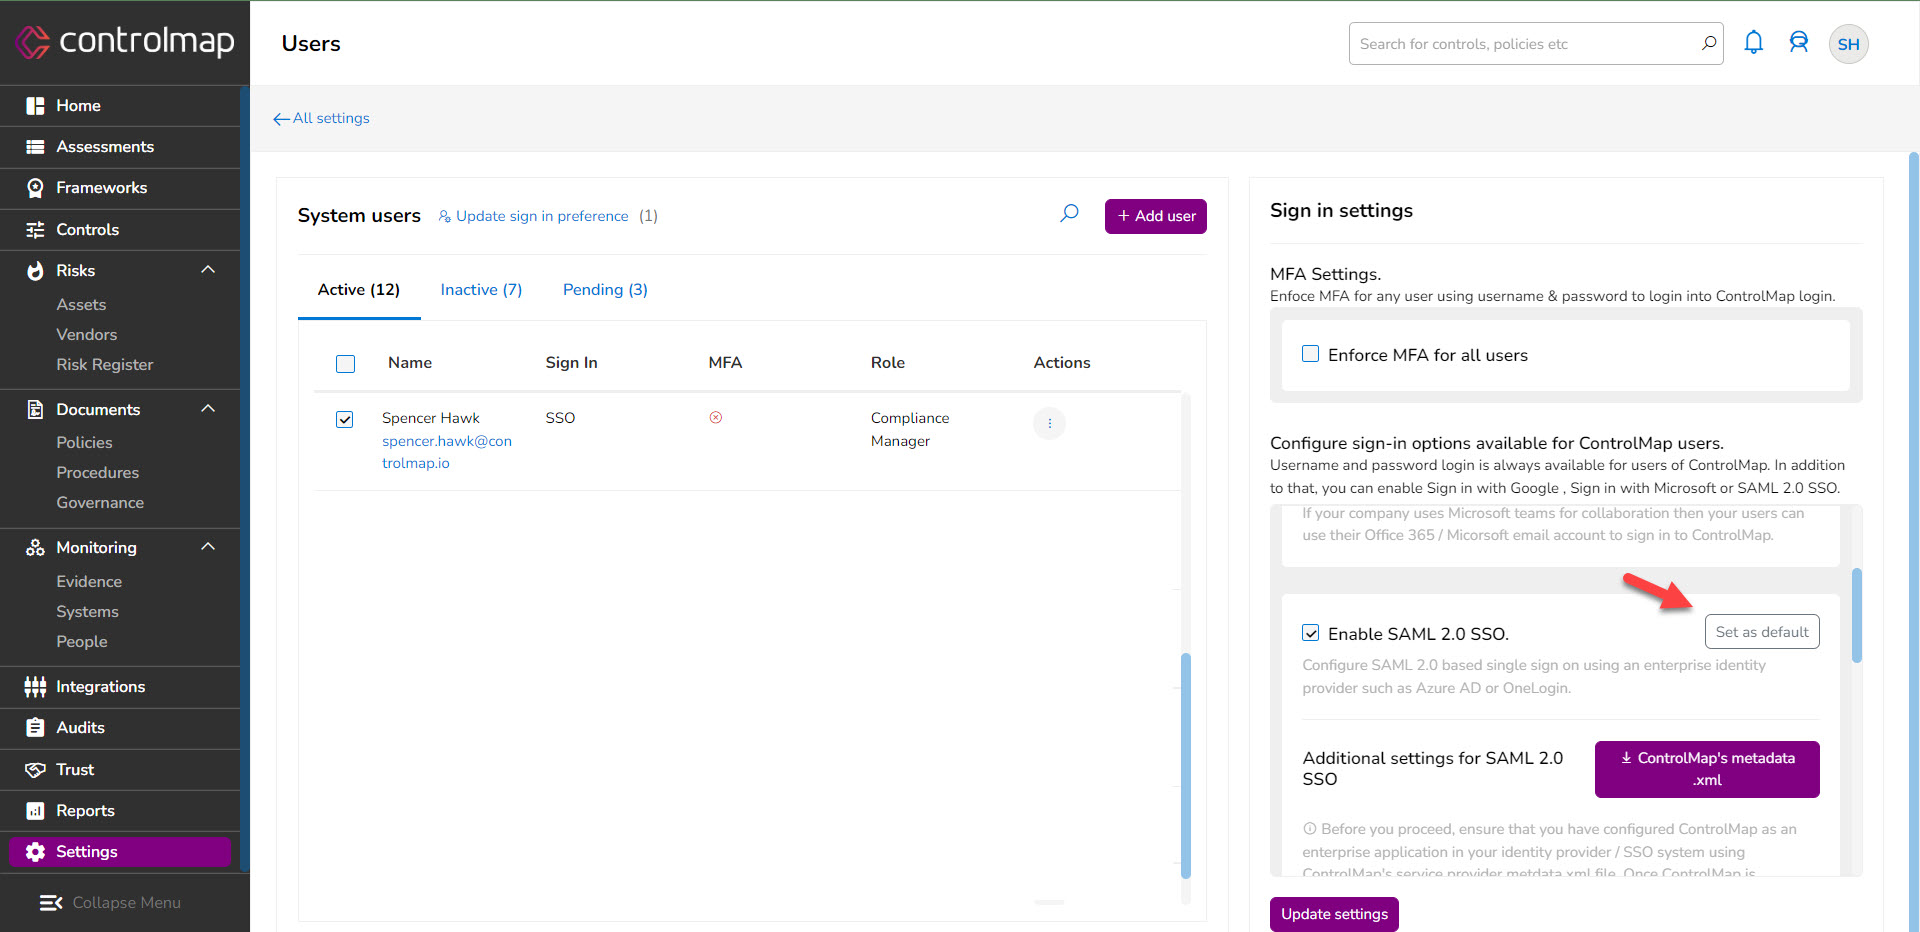Image resolution: width=1920 pixels, height=932 pixels.
Task: Click the Add user button
Action: pyautogui.click(x=1156, y=216)
